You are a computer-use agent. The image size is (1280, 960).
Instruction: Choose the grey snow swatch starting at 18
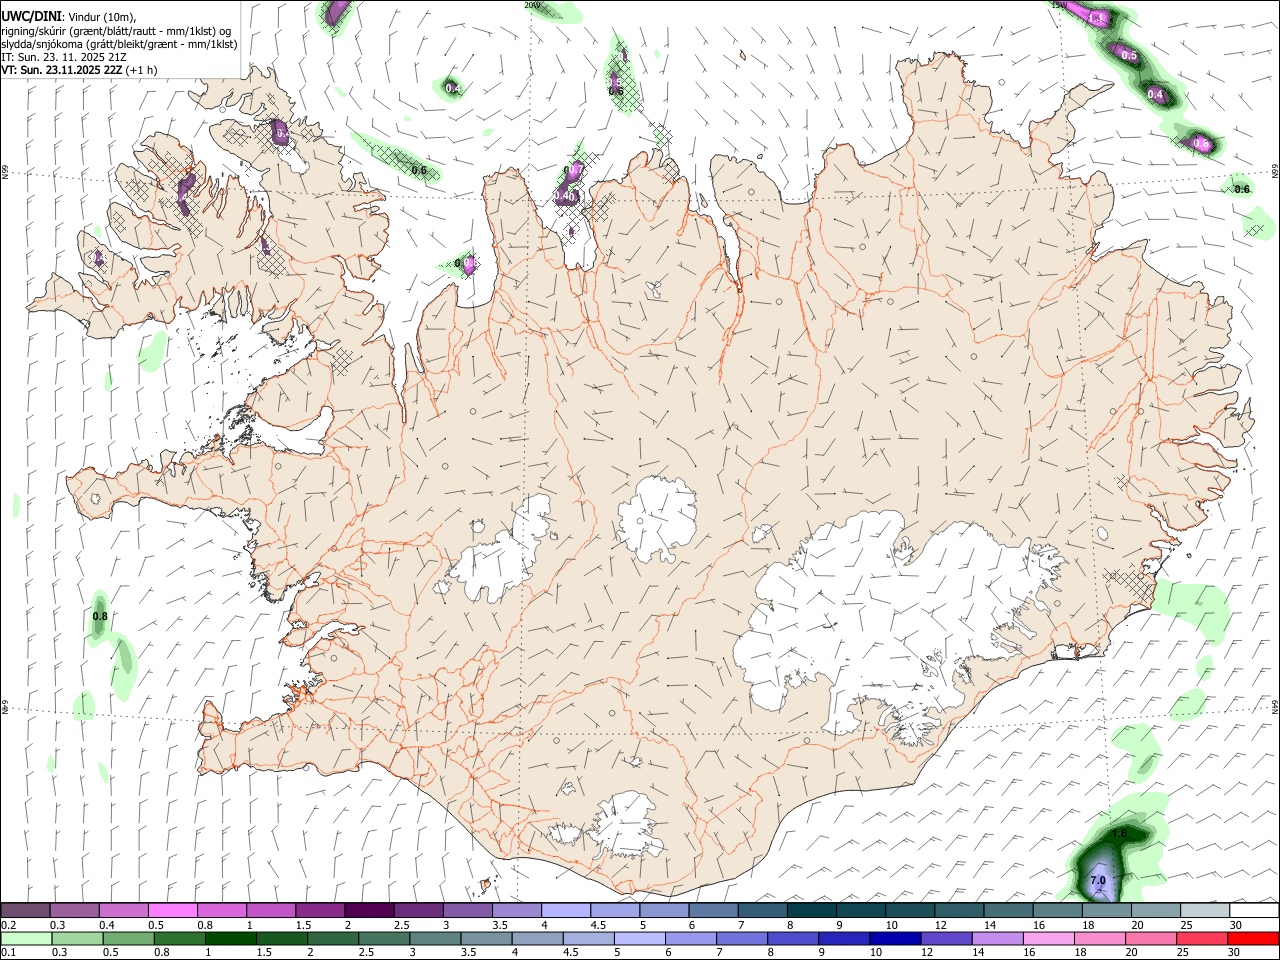[x=1105, y=910]
